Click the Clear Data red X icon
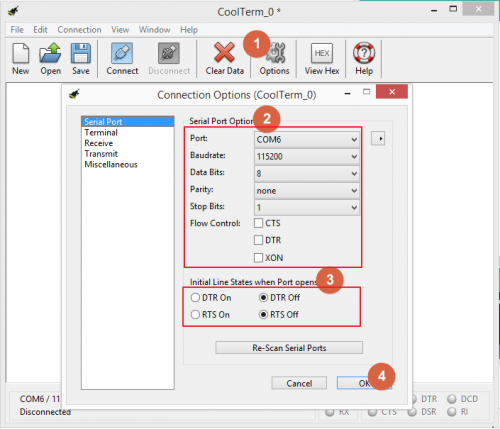This screenshot has height=429, width=500. click(x=224, y=53)
